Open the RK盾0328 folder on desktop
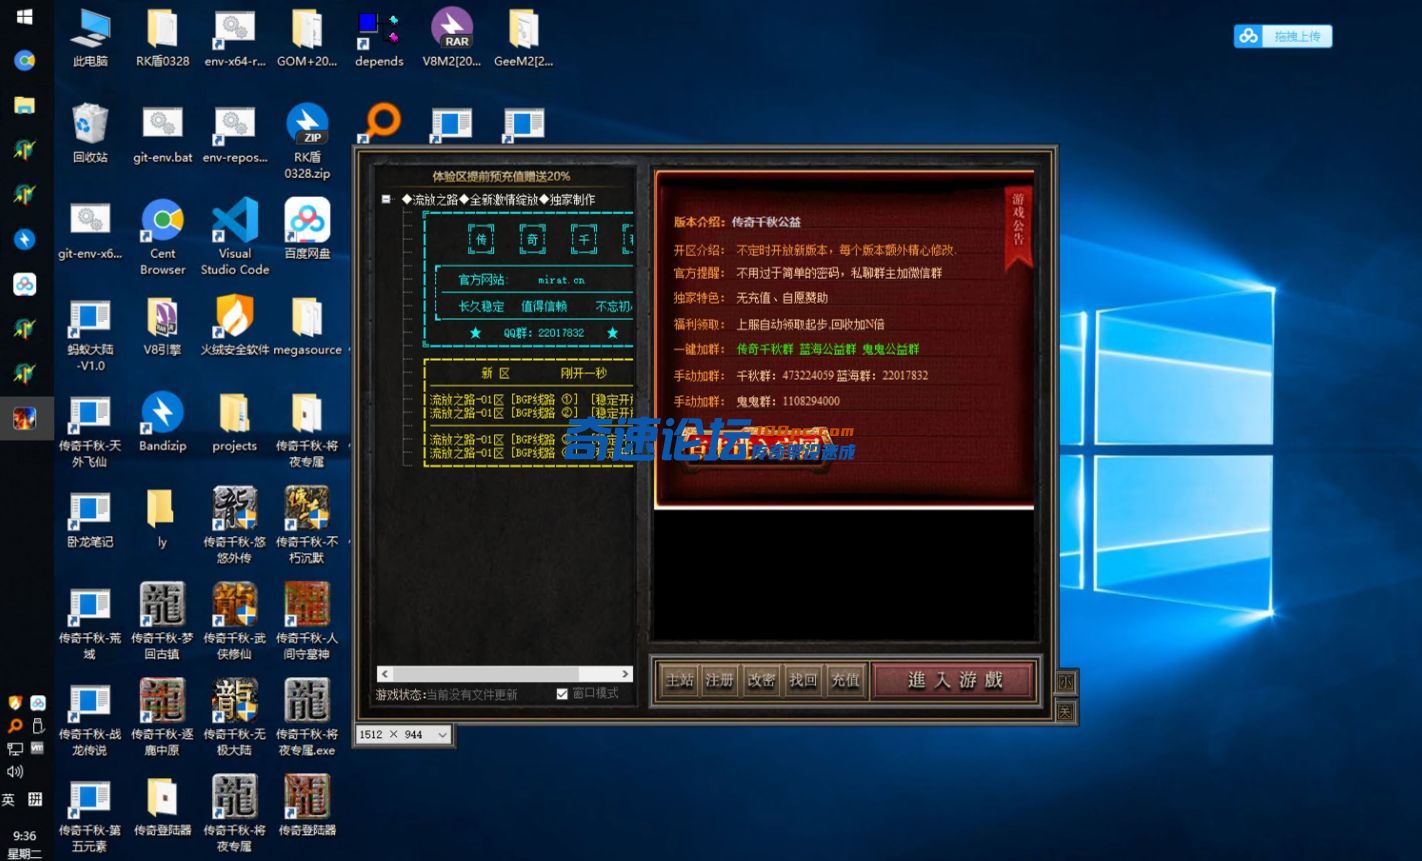The height and width of the screenshot is (861, 1422). [x=162, y=38]
